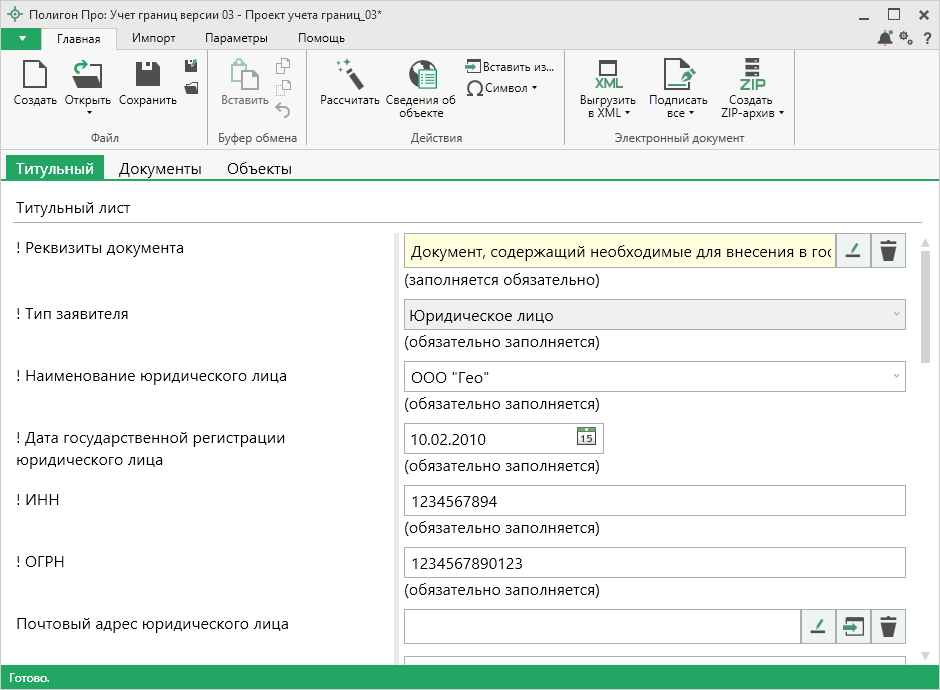The image size is (940, 690).
Task: Click the Вставить из... button
Action: 509,67
